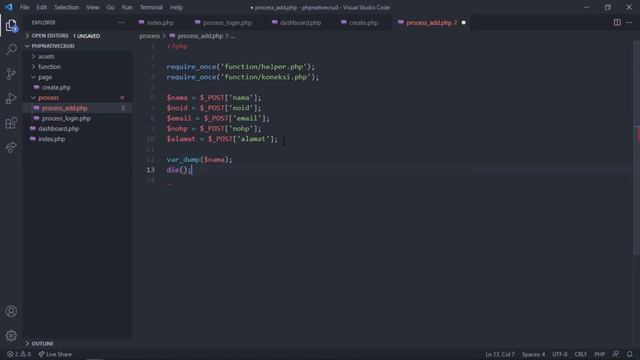Screen dimensions: 640x360
Task: Open the Help menu
Action: click(176, 7)
